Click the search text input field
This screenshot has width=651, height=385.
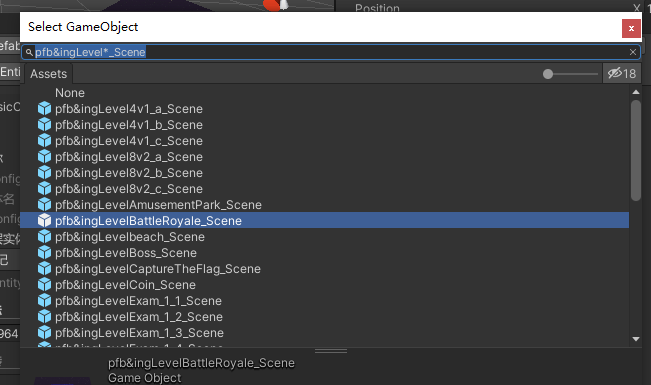coord(331,52)
